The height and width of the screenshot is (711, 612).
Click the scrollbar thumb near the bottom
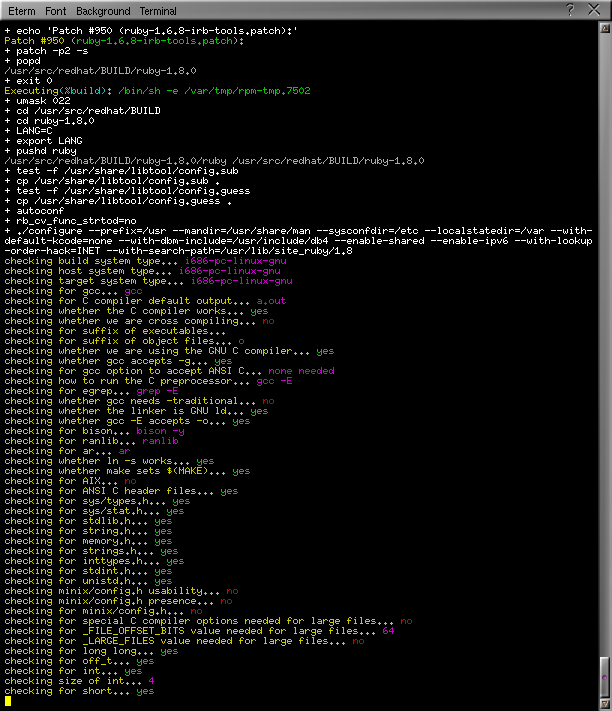605,677
